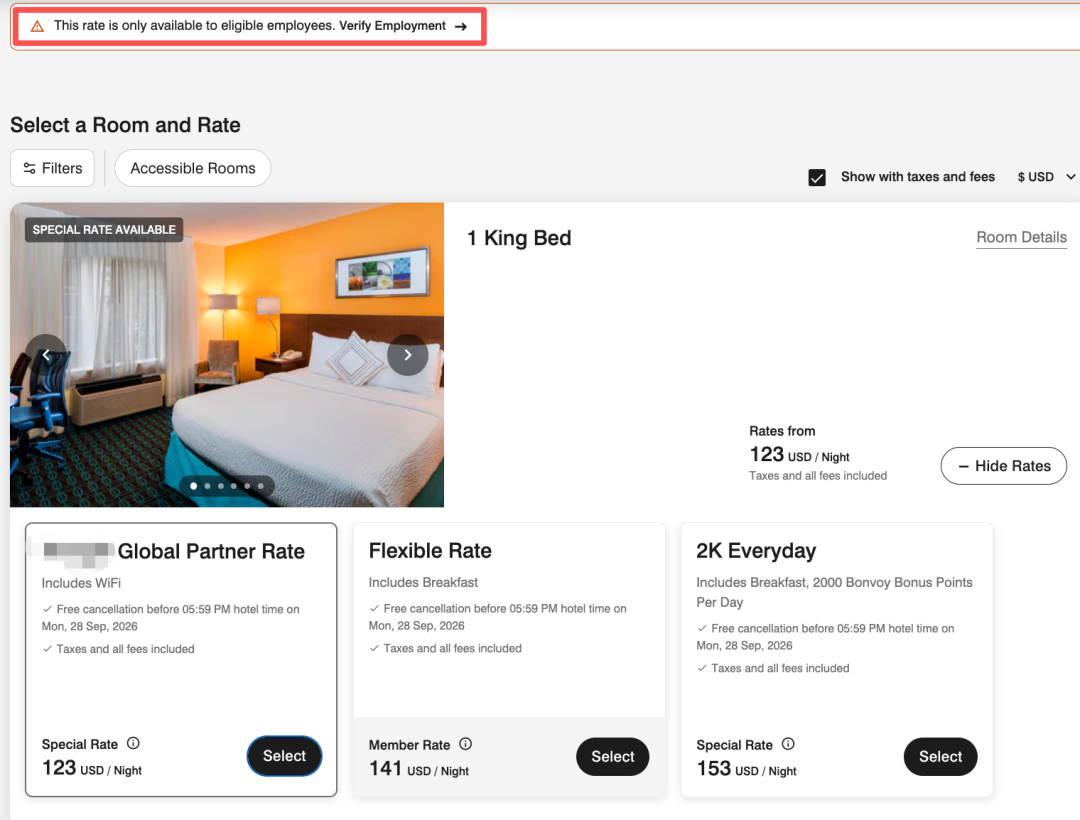Click the sliders icon on the Filters button
The width and height of the screenshot is (1080, 820).
click(30, 168)
